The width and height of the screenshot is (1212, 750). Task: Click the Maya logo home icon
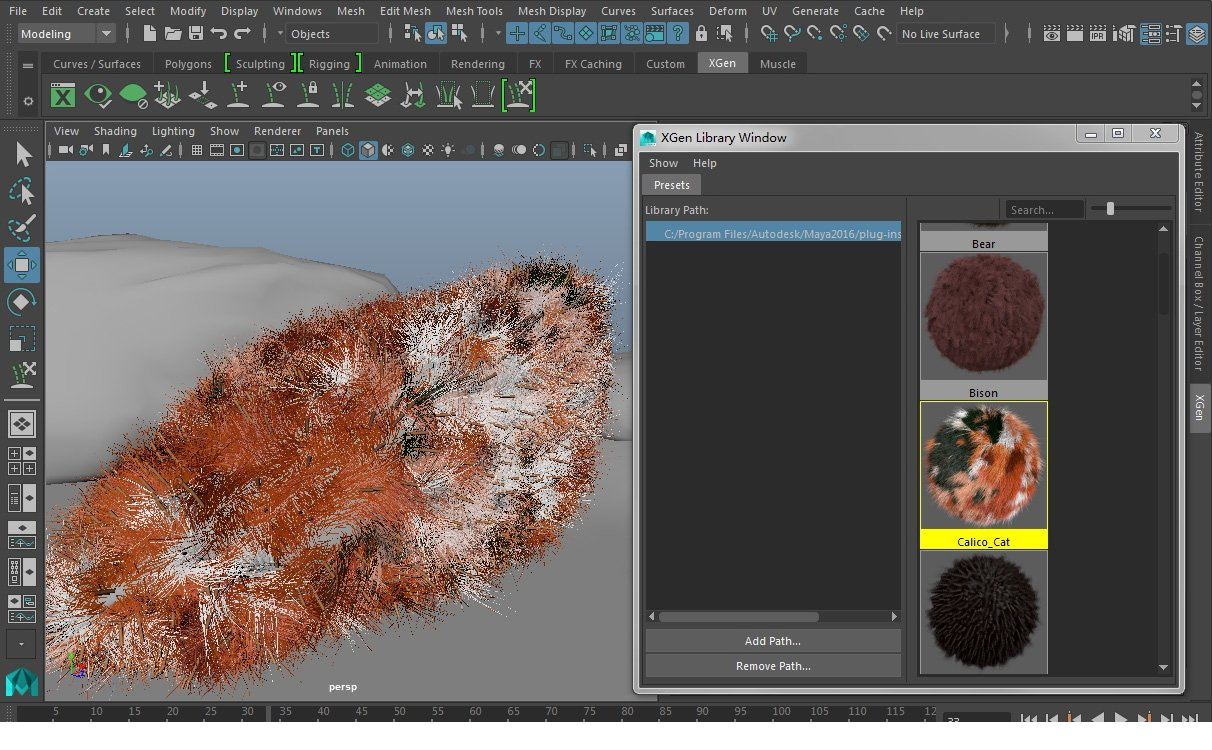22,682
